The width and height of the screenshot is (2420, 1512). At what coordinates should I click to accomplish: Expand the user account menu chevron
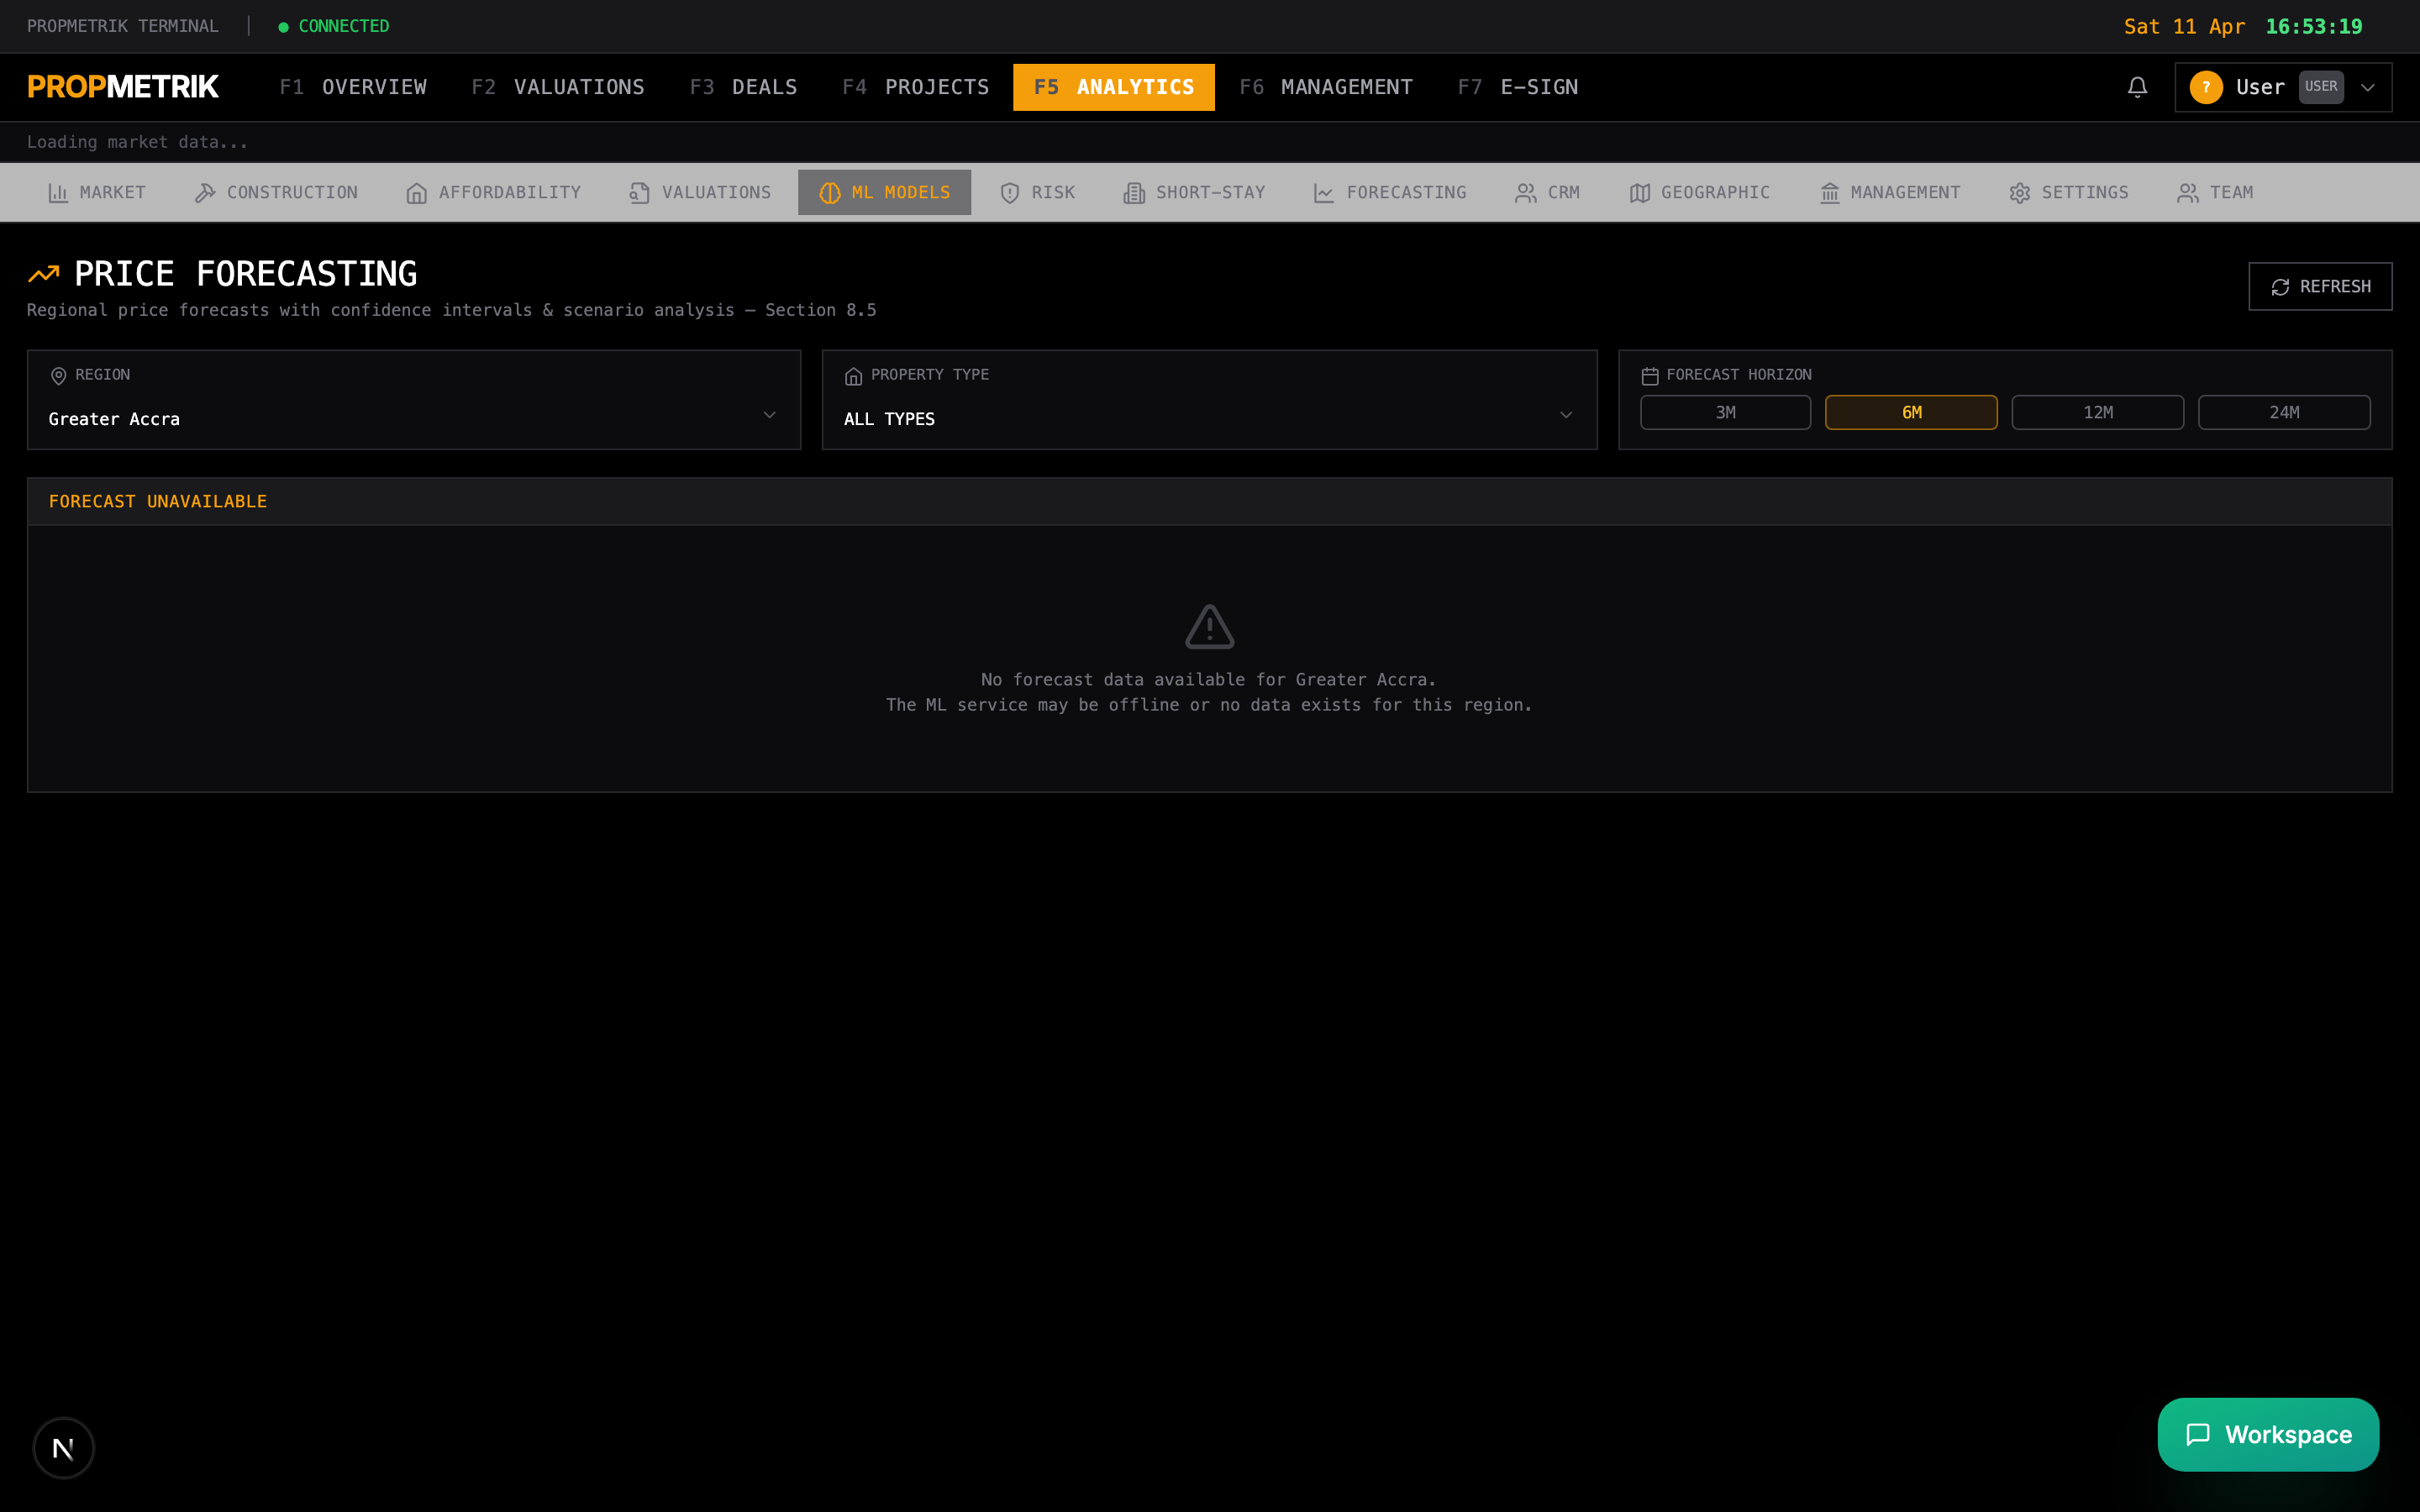(2368, 87)
